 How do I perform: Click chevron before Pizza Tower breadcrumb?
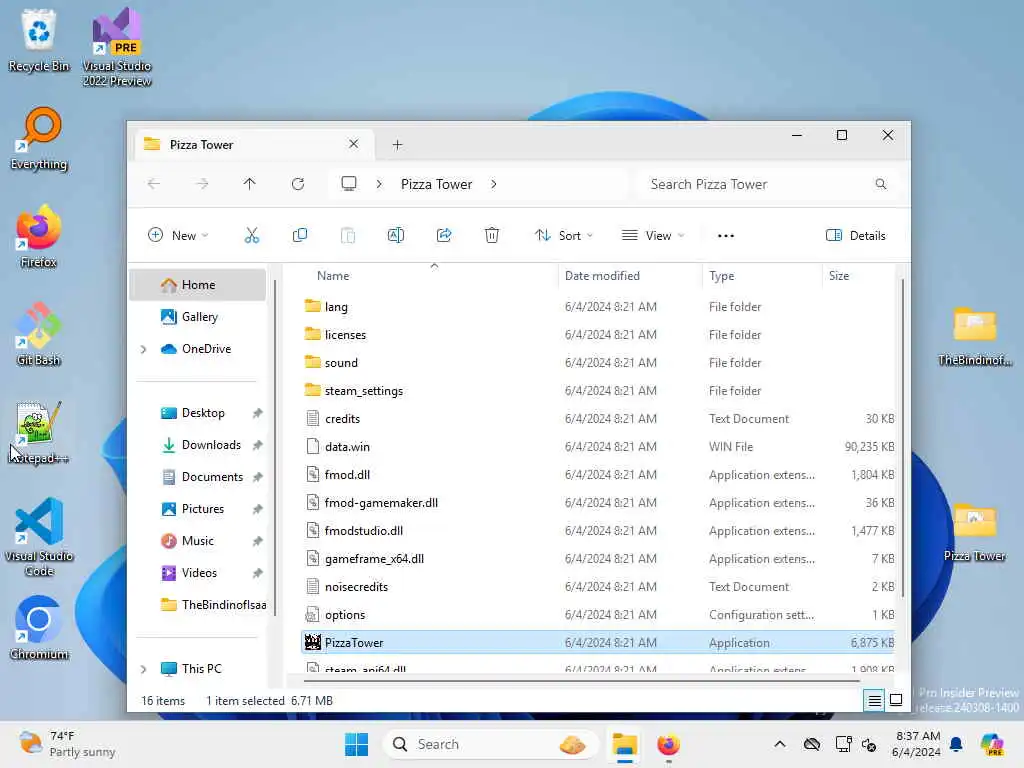[379, 184]
